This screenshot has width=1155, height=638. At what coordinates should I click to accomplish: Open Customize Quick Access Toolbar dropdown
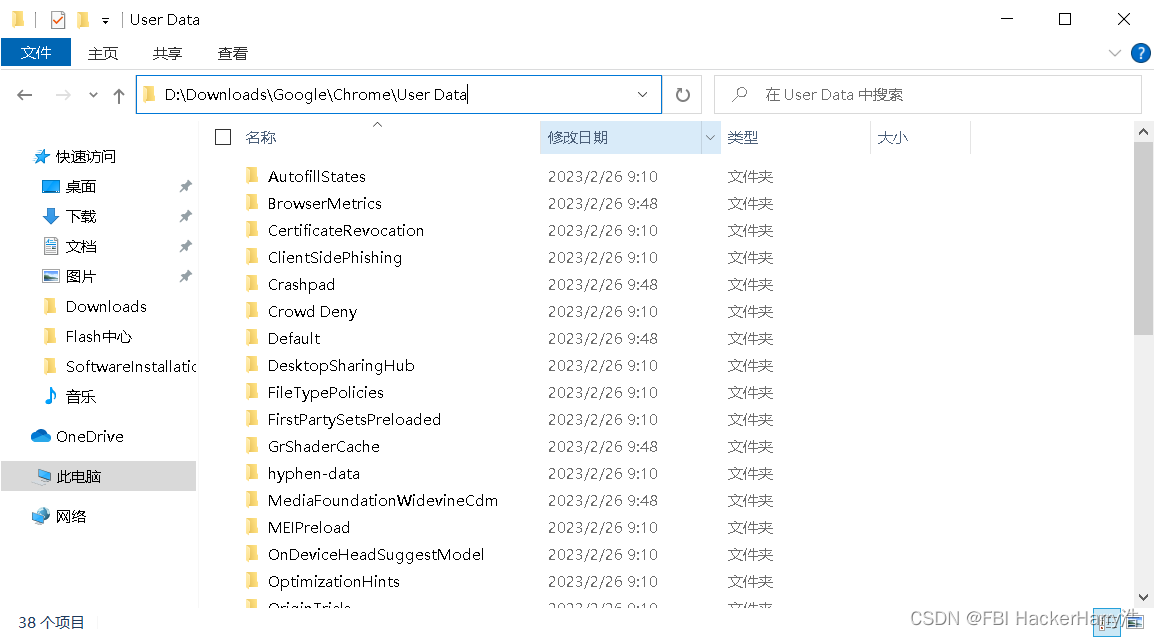tap(105, 21)
